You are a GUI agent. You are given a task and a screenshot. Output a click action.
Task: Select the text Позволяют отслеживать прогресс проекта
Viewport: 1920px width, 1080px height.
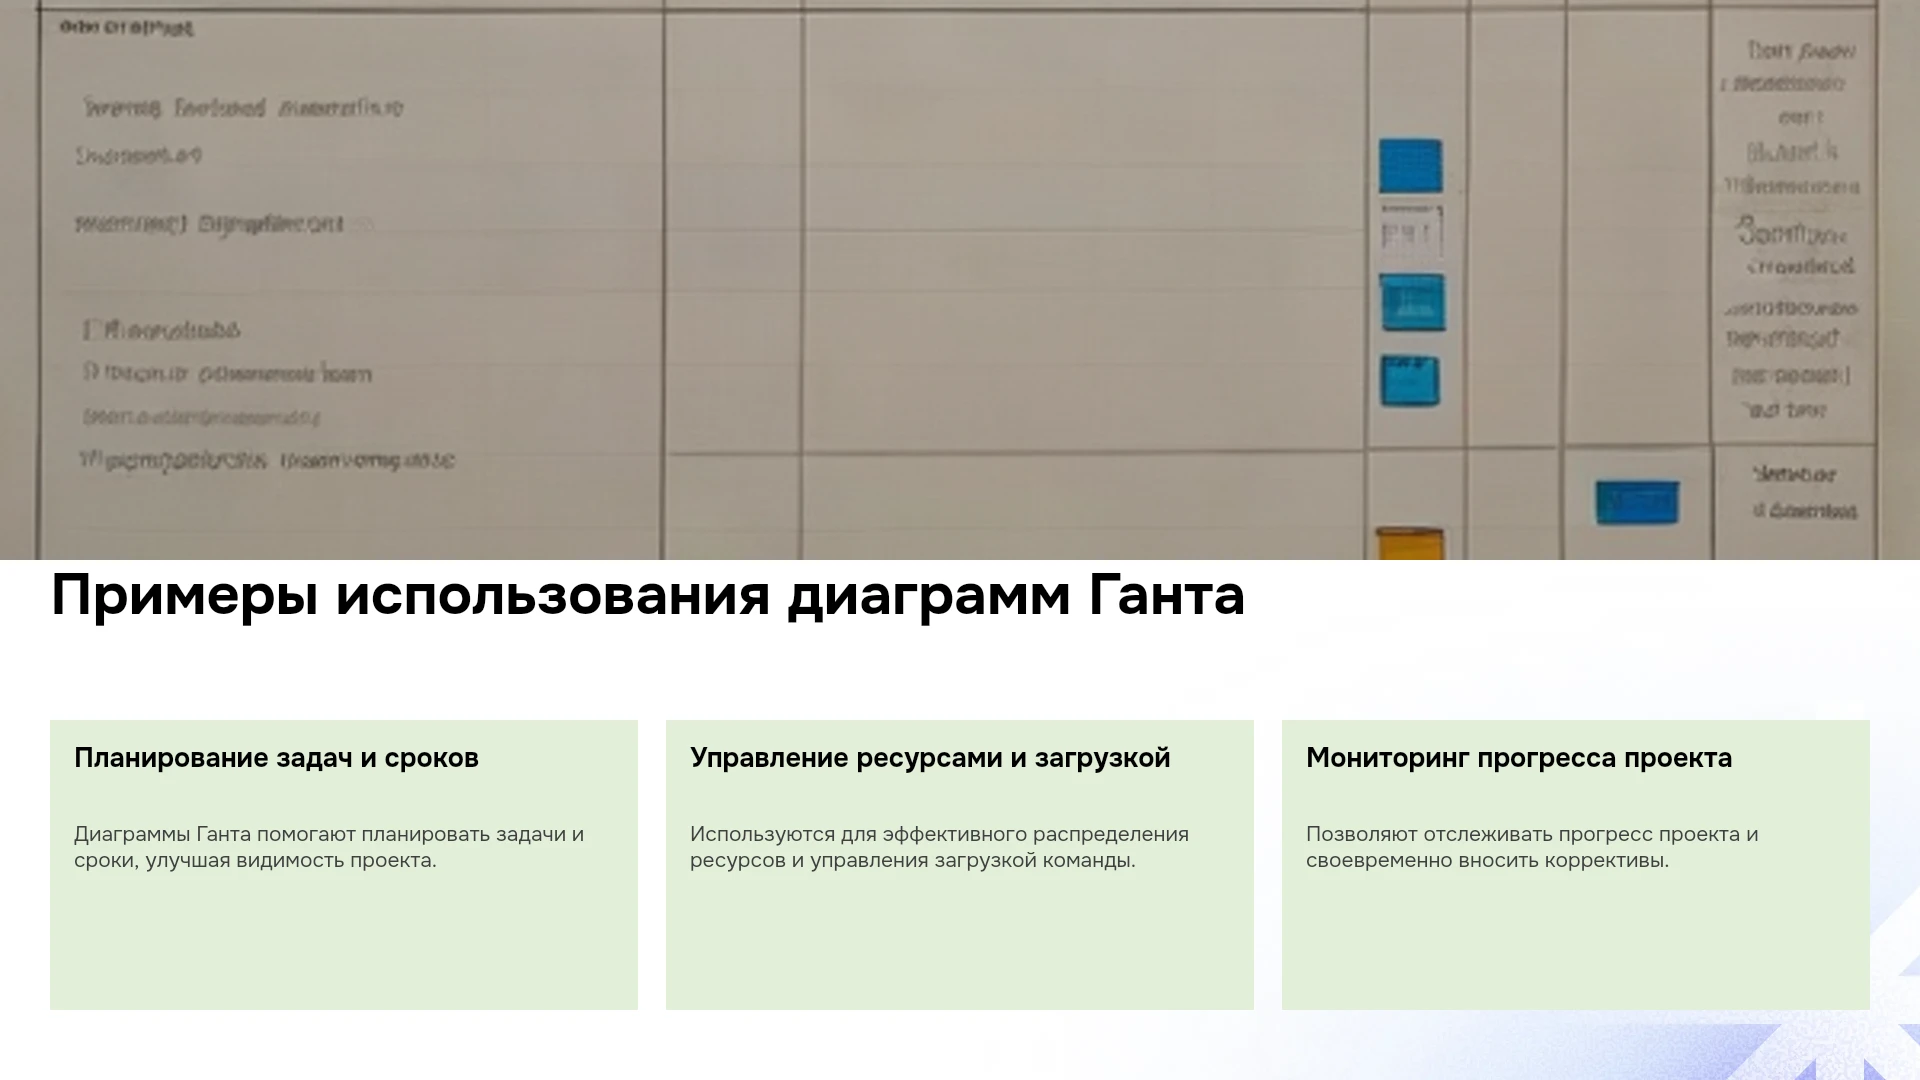pos(1532,847)
